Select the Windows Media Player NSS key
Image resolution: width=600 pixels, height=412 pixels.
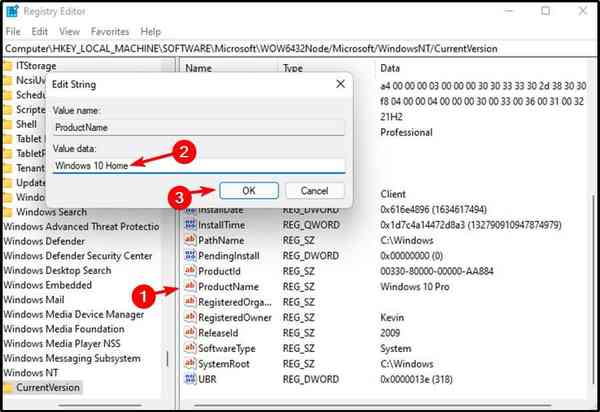pyautogui.click(x=62, y=344)
